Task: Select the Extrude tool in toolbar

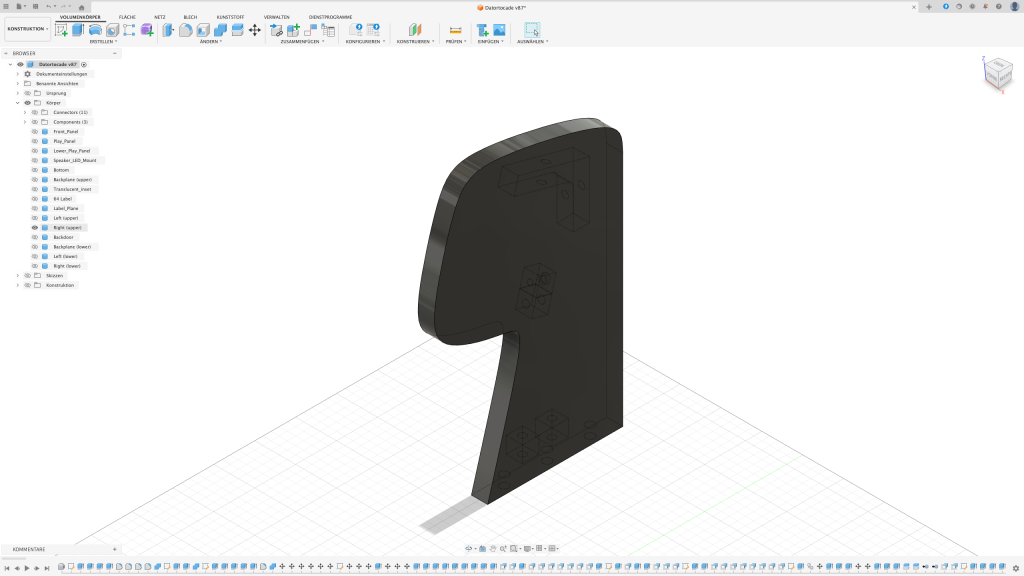Action: click(78, 30)
